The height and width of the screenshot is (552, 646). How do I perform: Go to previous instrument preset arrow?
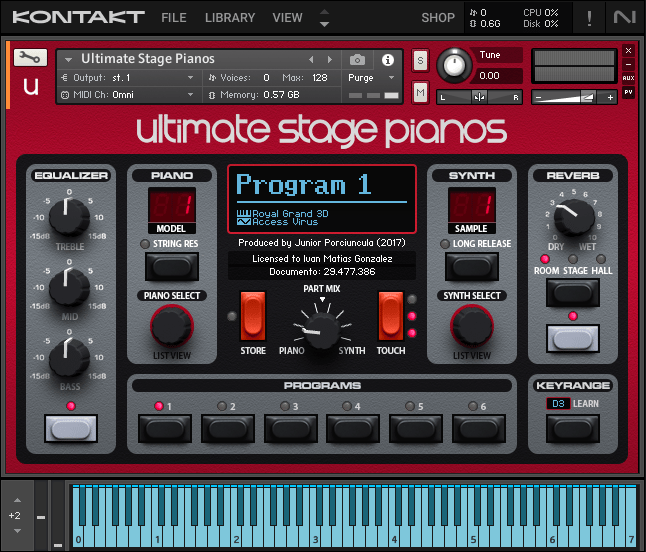(x=311, y=60)
